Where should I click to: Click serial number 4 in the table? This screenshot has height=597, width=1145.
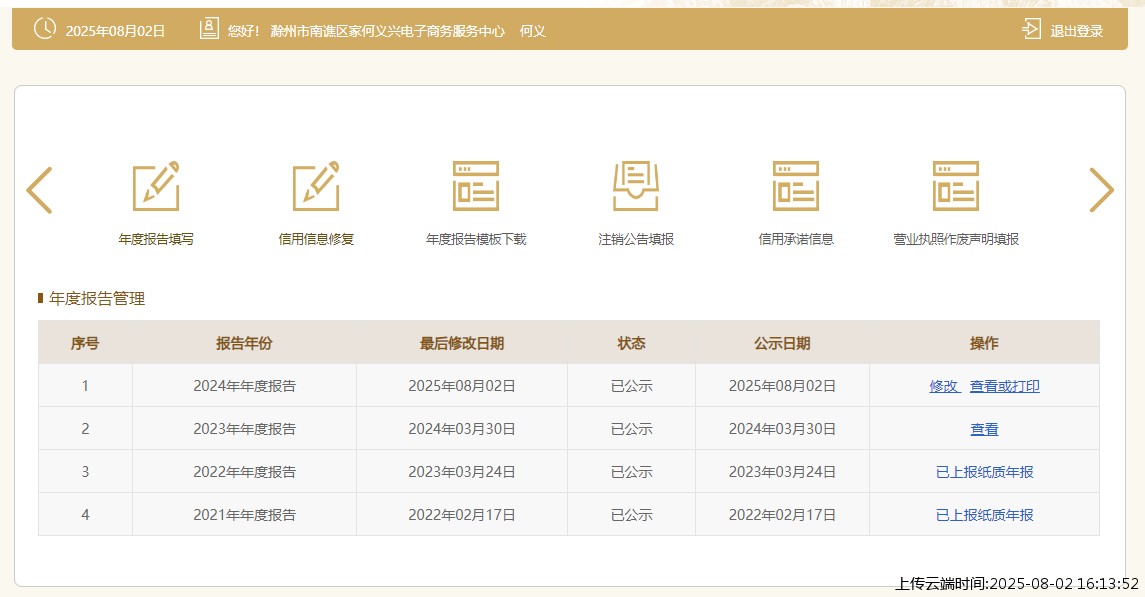pyautogui.click(x=85, y=515)
